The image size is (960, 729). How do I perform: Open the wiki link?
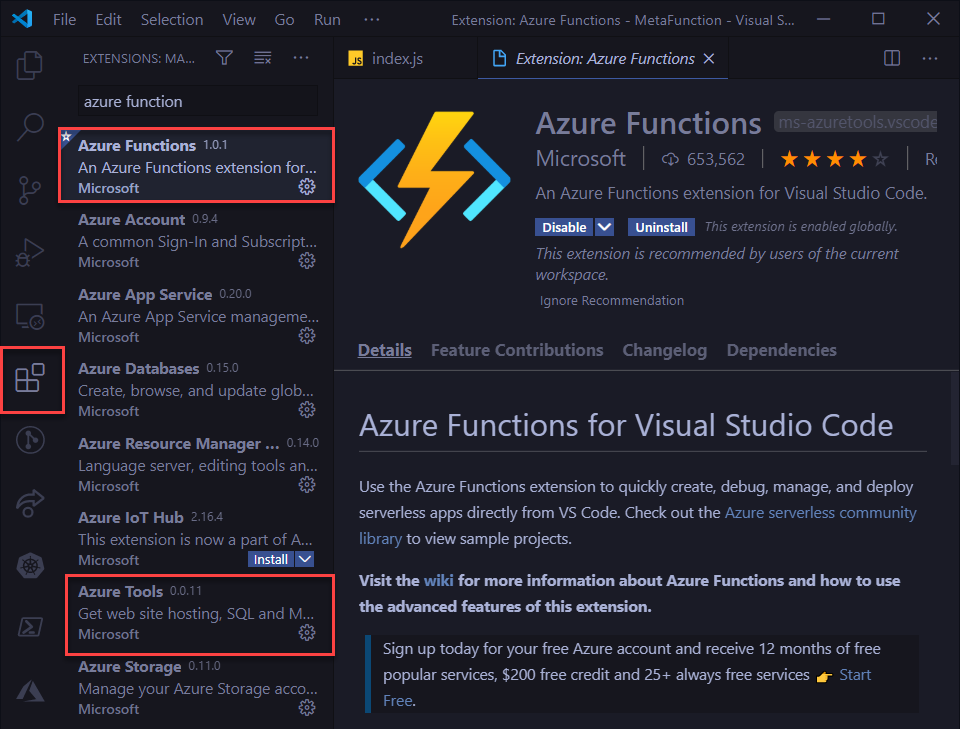(438, 580)
